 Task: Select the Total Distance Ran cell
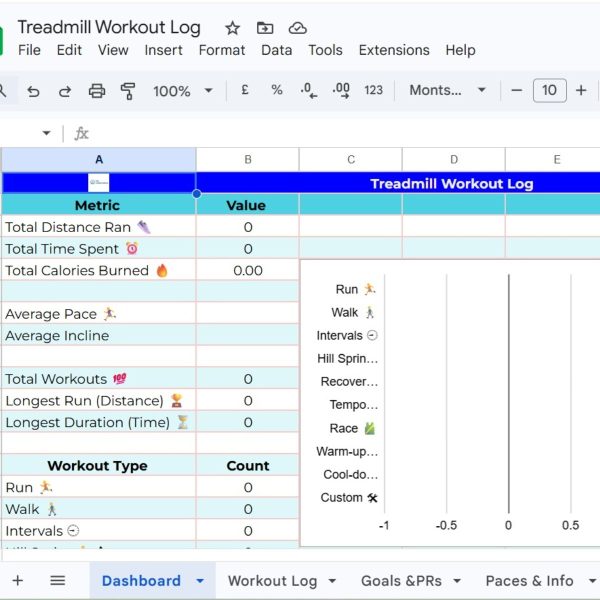pos(99,227)
